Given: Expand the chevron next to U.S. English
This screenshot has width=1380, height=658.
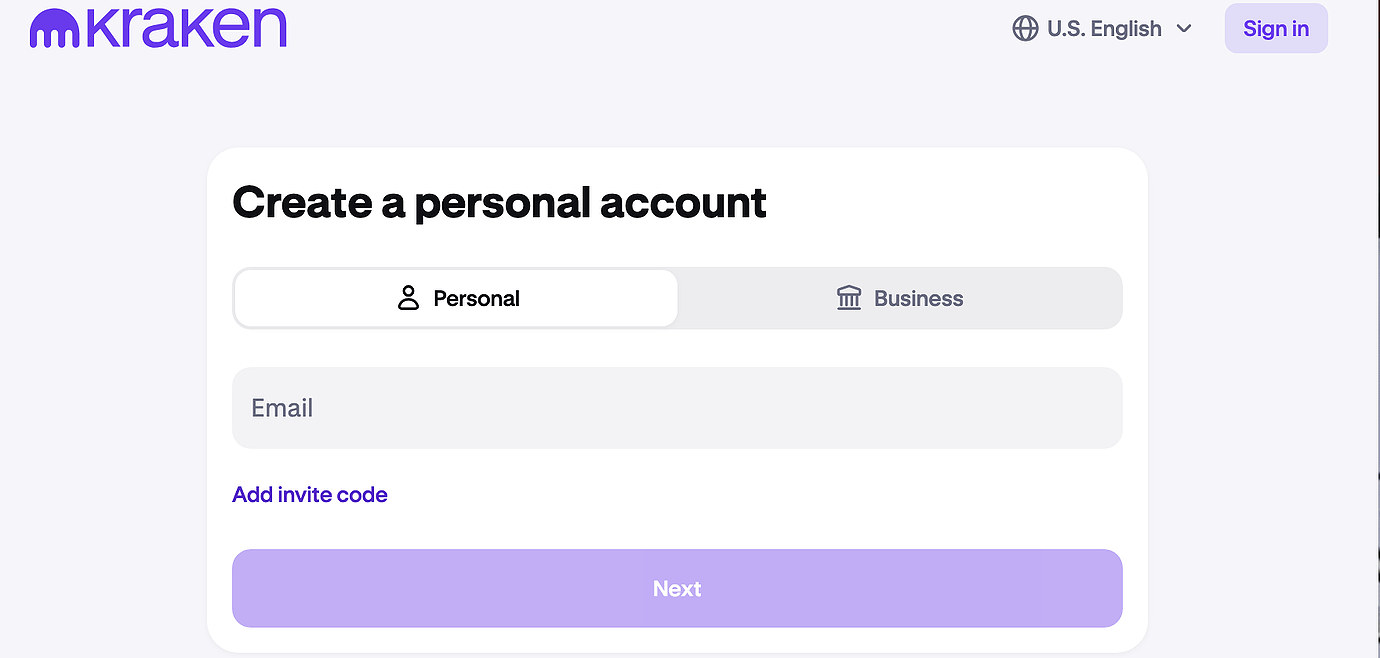Looking at the screenshot, I should coord(1184,28).
